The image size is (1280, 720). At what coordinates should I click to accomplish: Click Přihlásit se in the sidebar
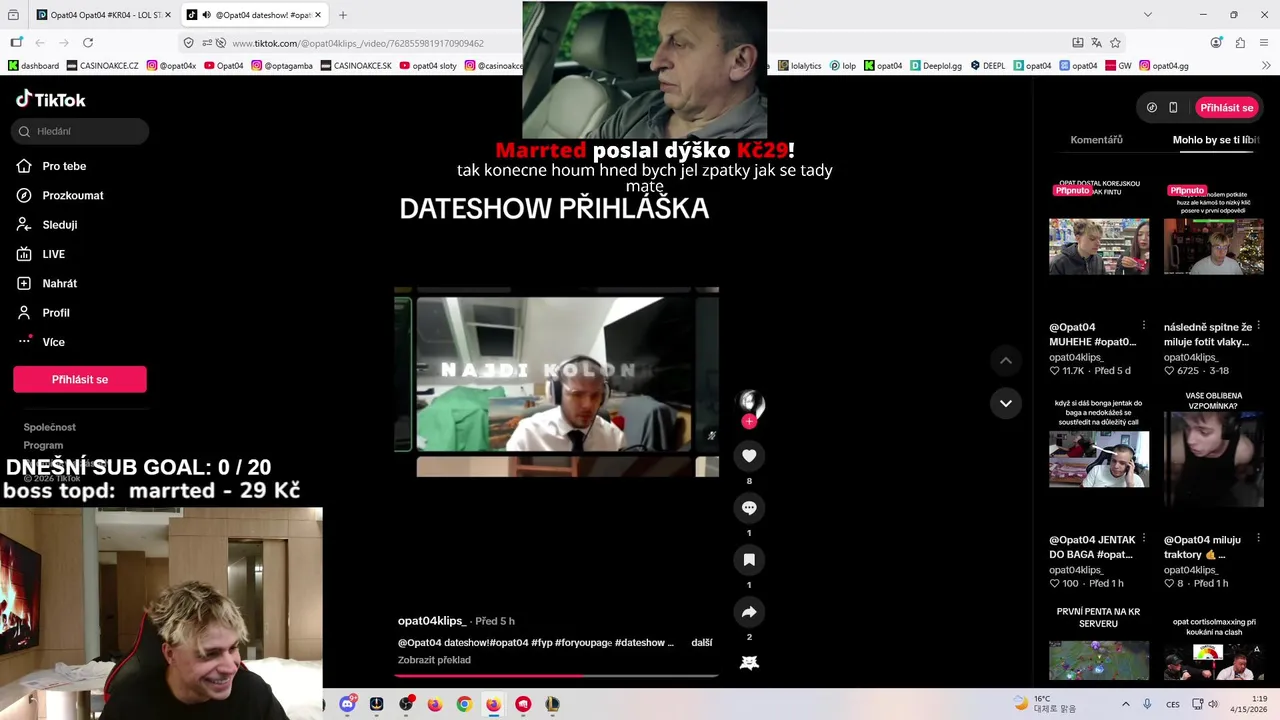point(80,379)
